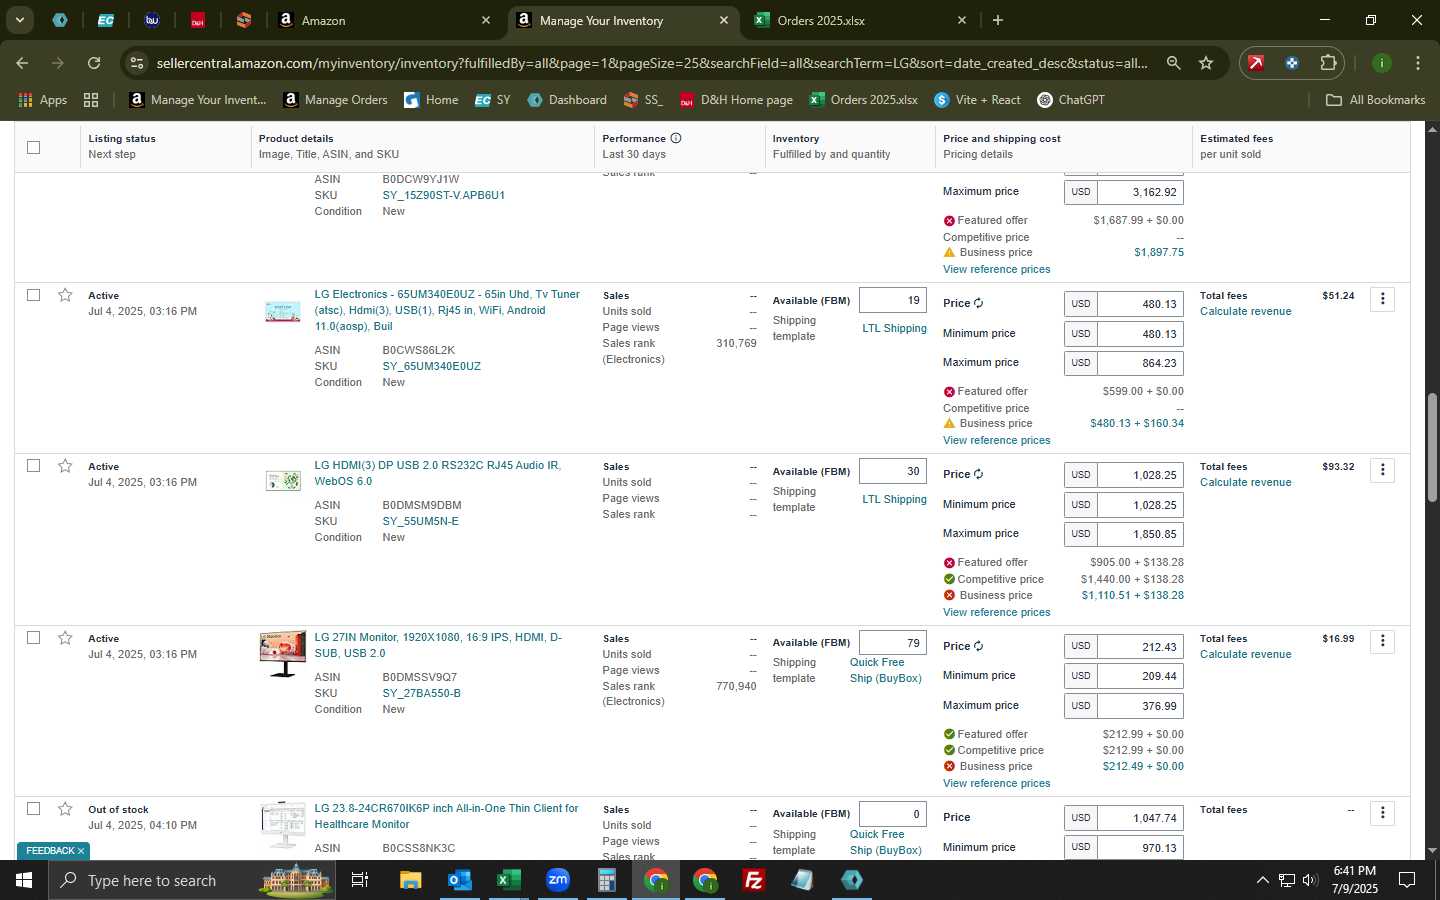Tick checkbox for out of stock LG 23.8 listing
The image size is (1440, 900).
tap(33, 809)
